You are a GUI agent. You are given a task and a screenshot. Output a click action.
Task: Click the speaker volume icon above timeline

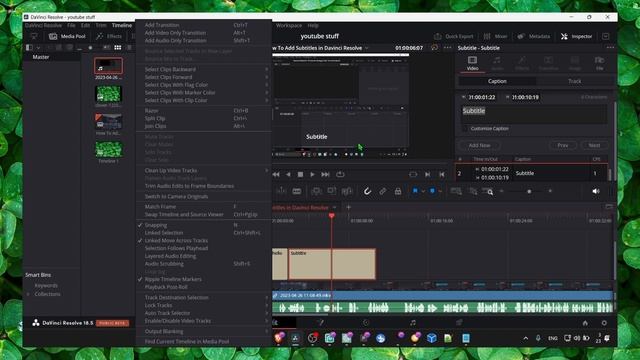[596, 191]
